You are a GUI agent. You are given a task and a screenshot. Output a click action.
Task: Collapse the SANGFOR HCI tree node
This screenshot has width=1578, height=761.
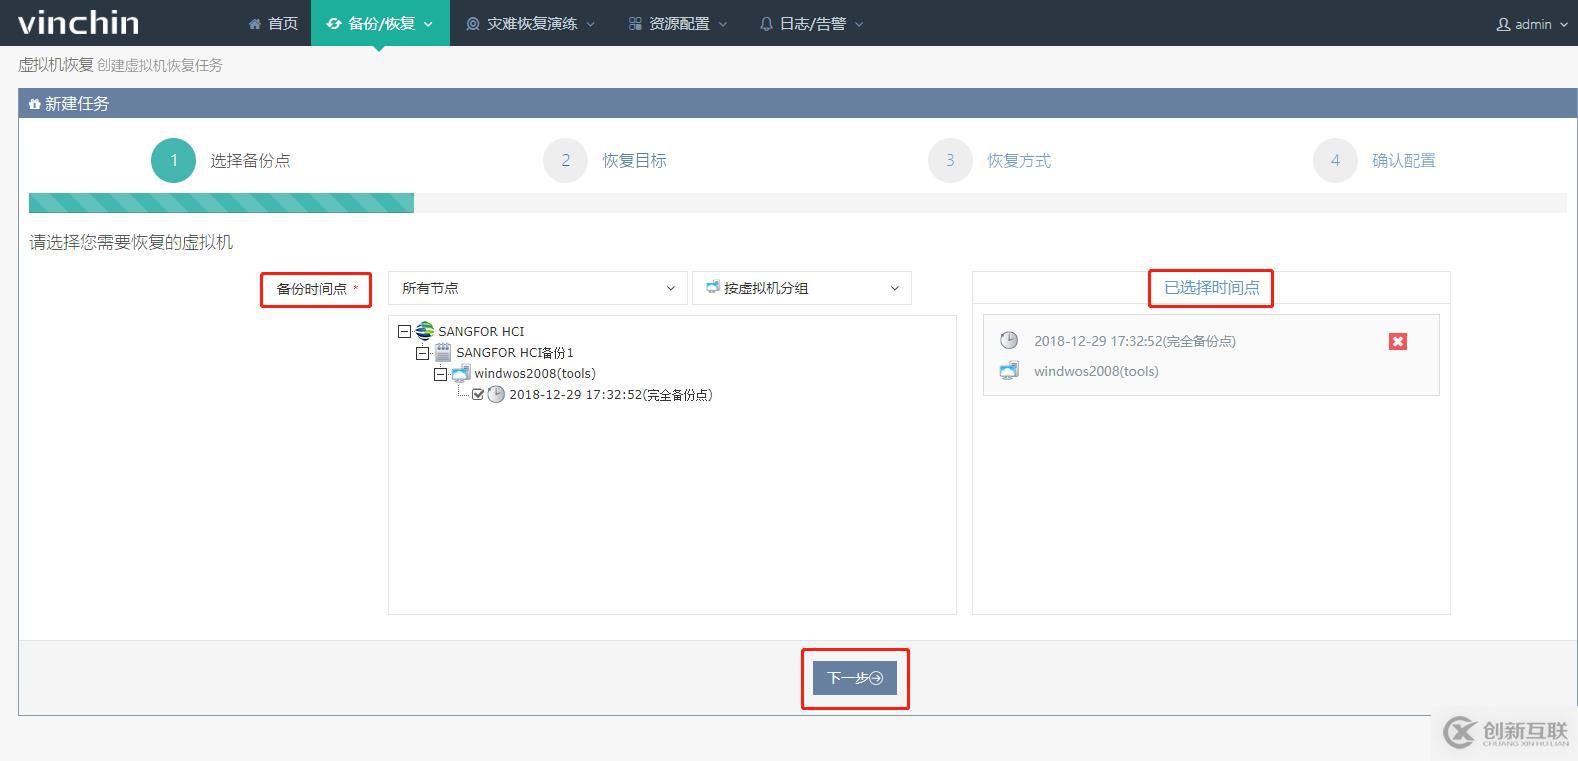coord(404,331)
